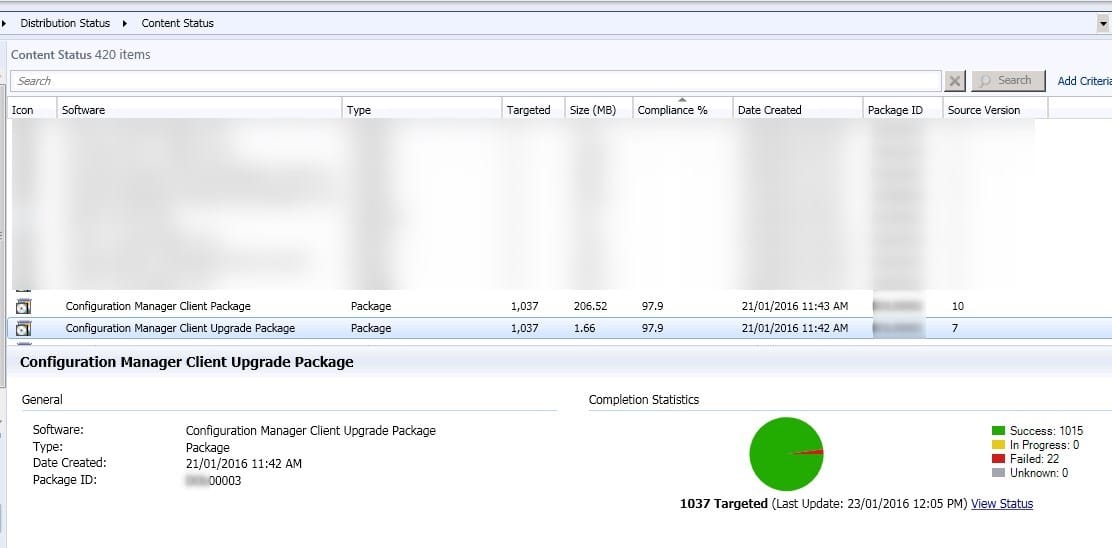Open the View Status link
The width and height of the screenshot is (1112, 548).
pos(1001,503)
